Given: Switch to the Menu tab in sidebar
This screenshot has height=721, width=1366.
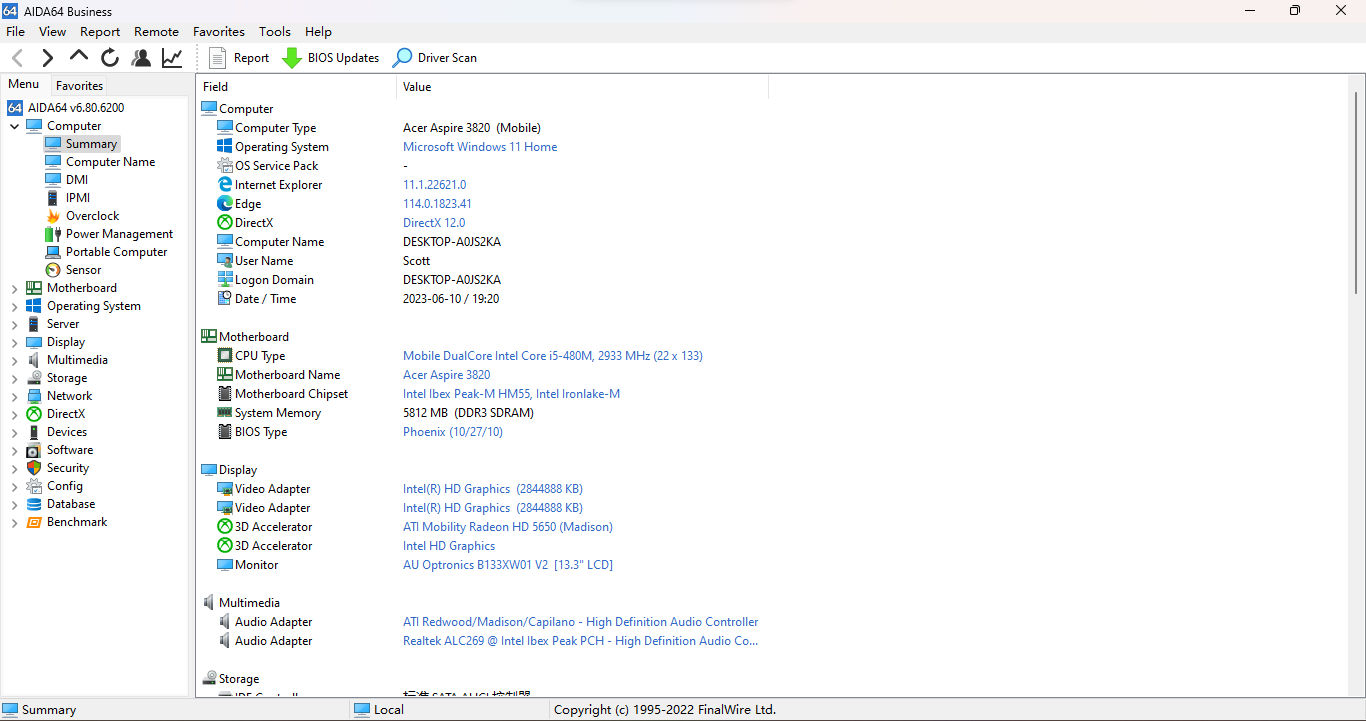Looking at the screenshot, I should coord(24,85).
